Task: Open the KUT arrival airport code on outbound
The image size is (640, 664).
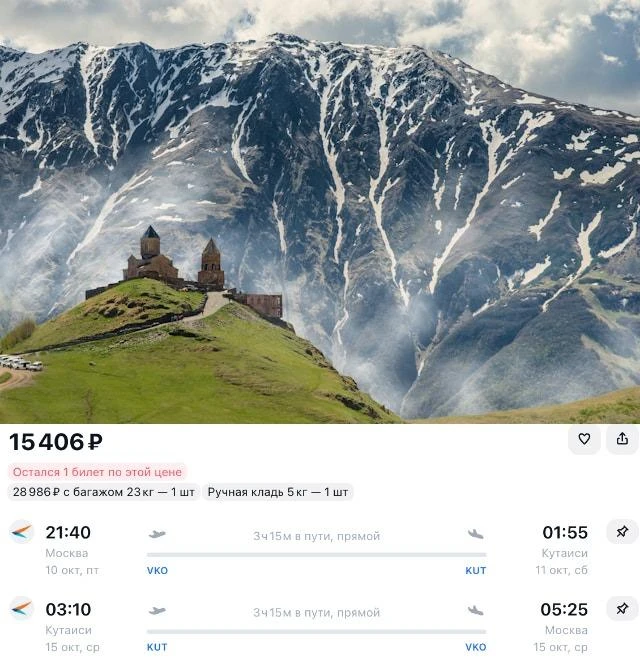Action: [x=476, y=570]
